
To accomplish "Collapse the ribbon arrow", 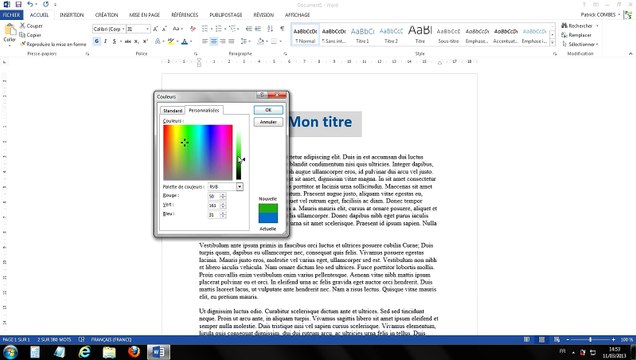I will point(630,54).
